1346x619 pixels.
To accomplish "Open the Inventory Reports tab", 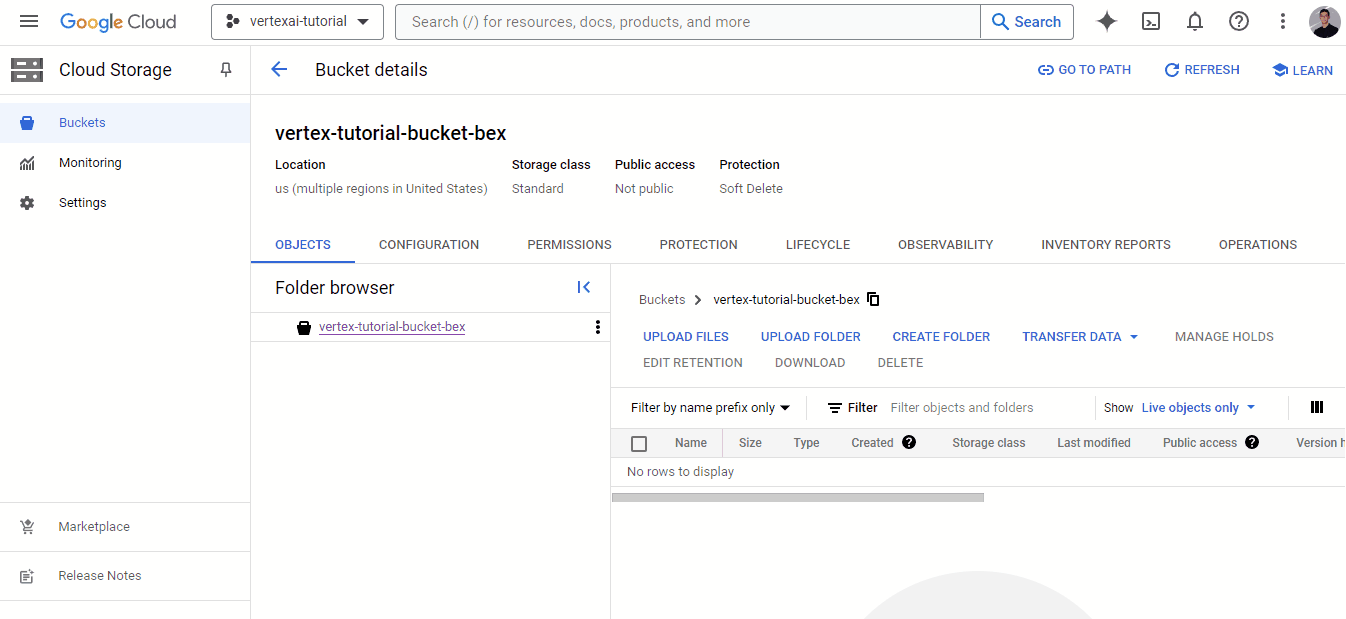I will click(x=1106, y=245).
